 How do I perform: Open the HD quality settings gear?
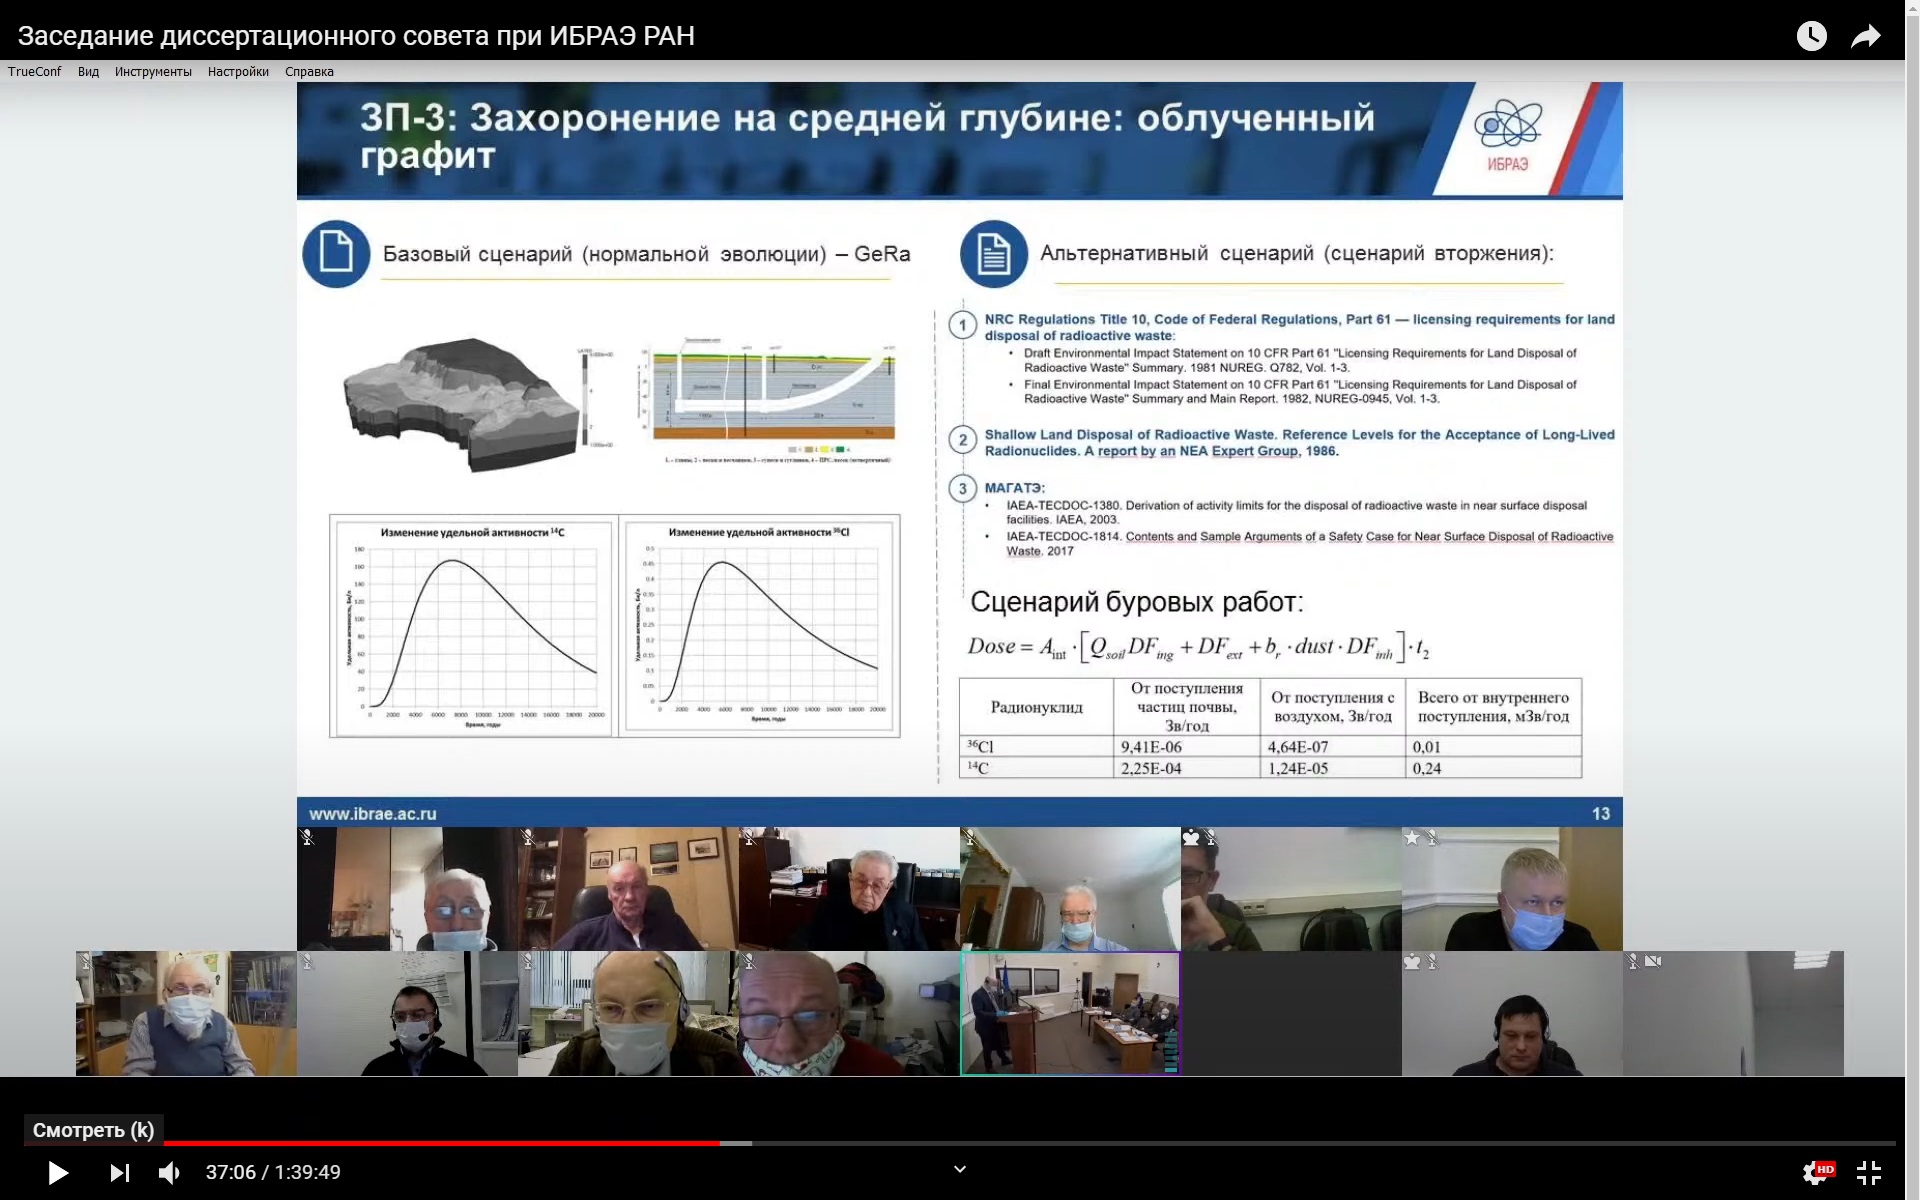click(x=1816, y=1172)
